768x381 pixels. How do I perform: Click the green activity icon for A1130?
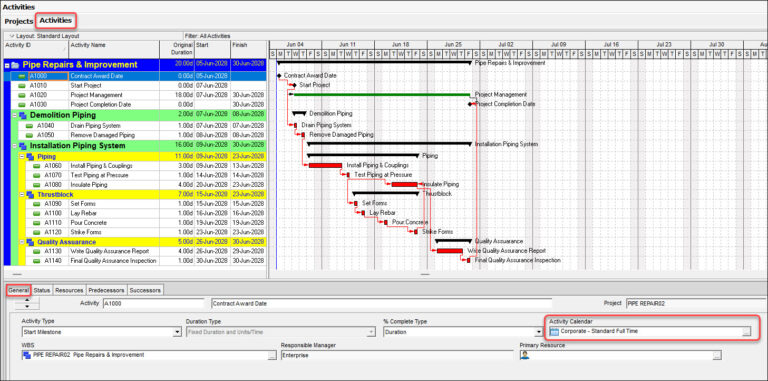click(36, 251)
